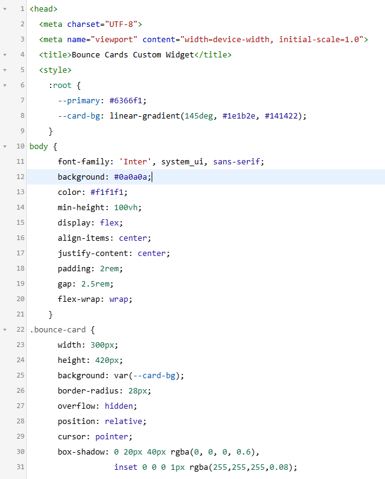
Task: Click the content attribute name on line 3
Action: [x=159, y=39]
